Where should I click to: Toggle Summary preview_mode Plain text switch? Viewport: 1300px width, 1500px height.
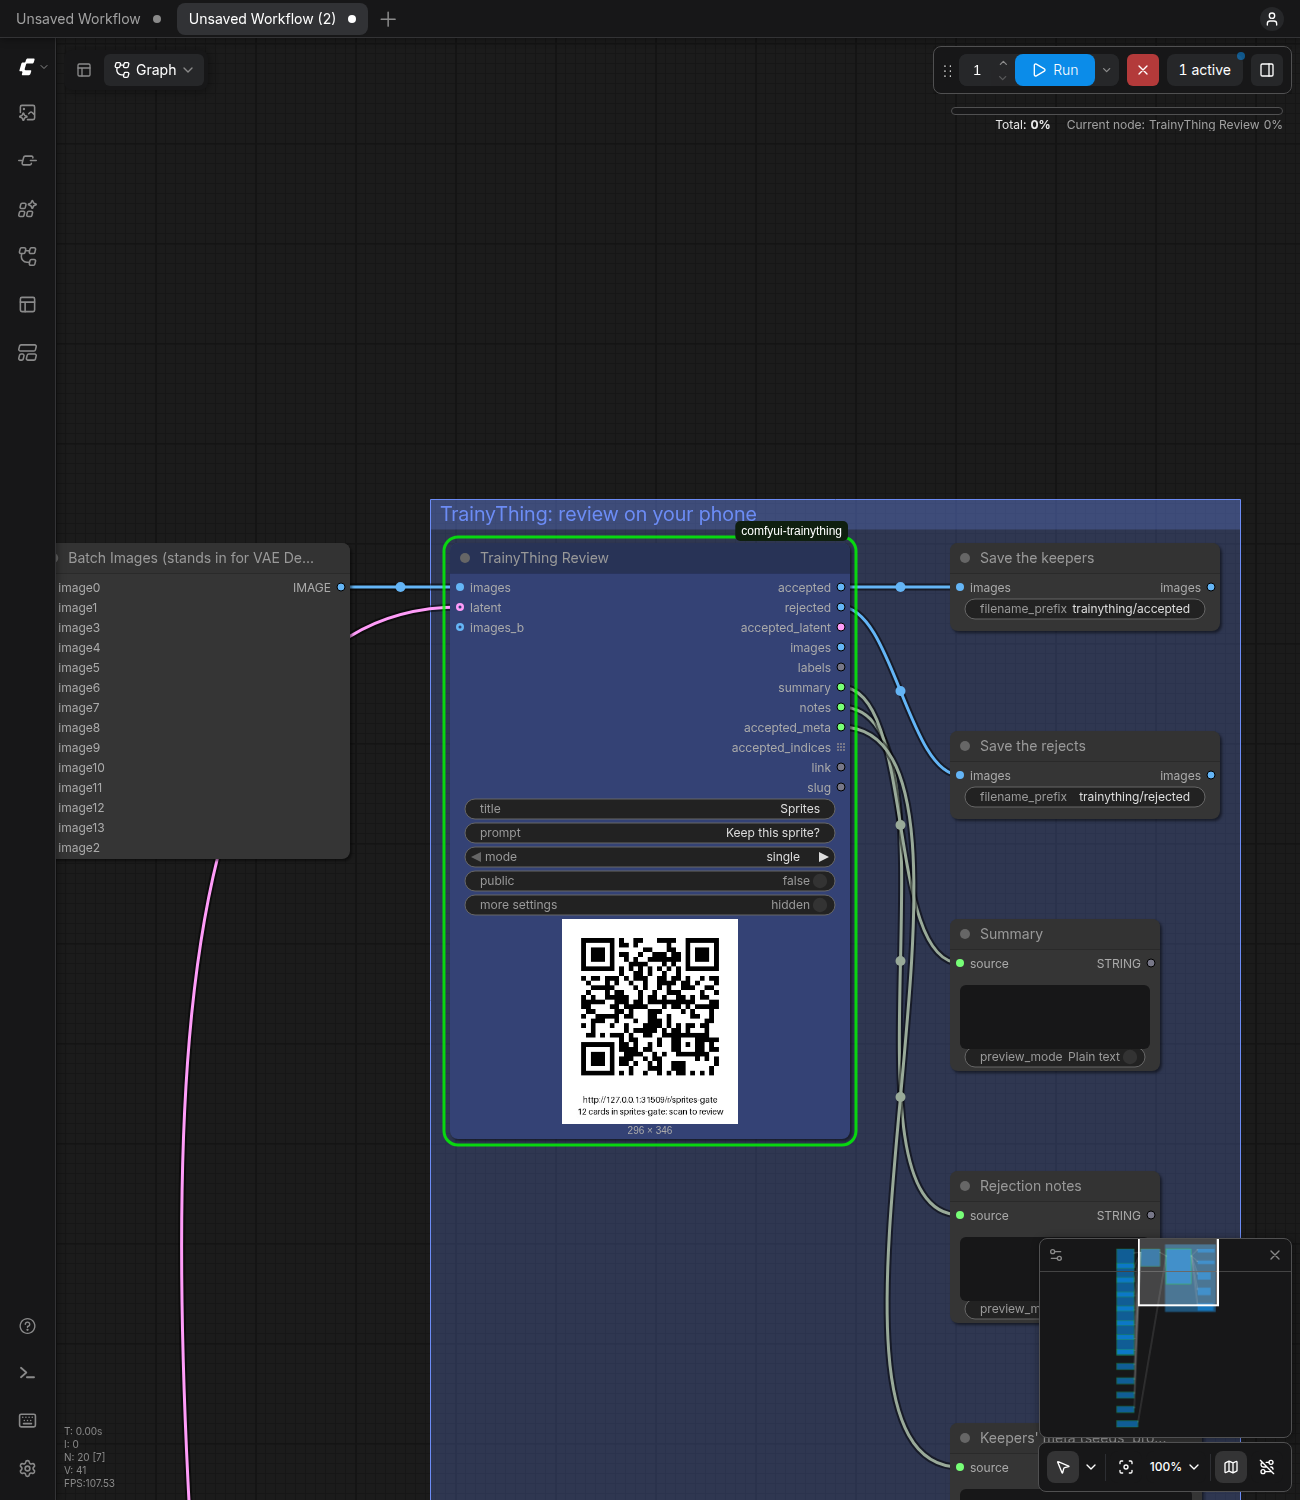point(1131,1057)
